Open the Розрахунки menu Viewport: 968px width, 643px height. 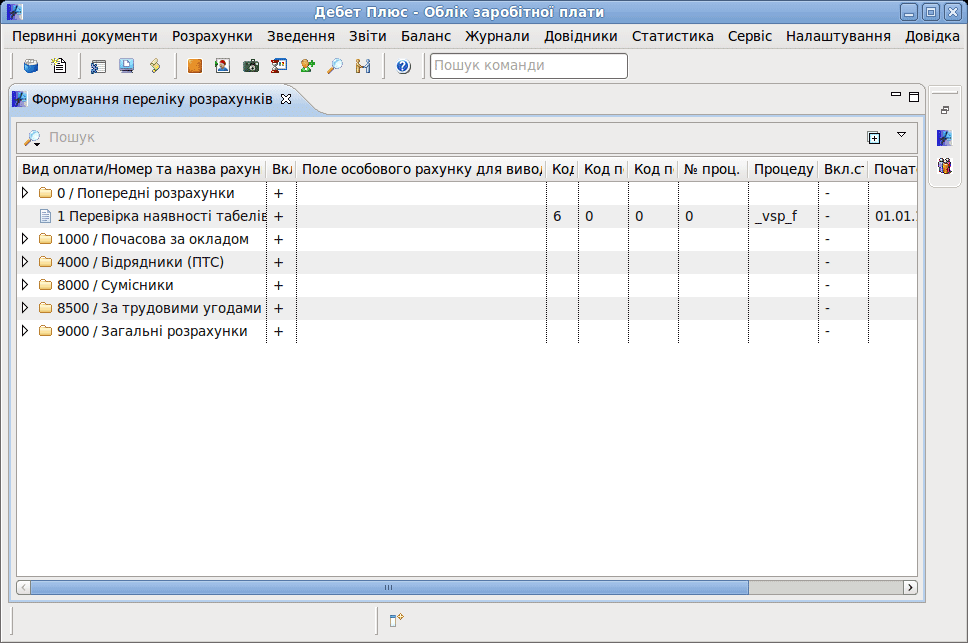coord(212,36)
